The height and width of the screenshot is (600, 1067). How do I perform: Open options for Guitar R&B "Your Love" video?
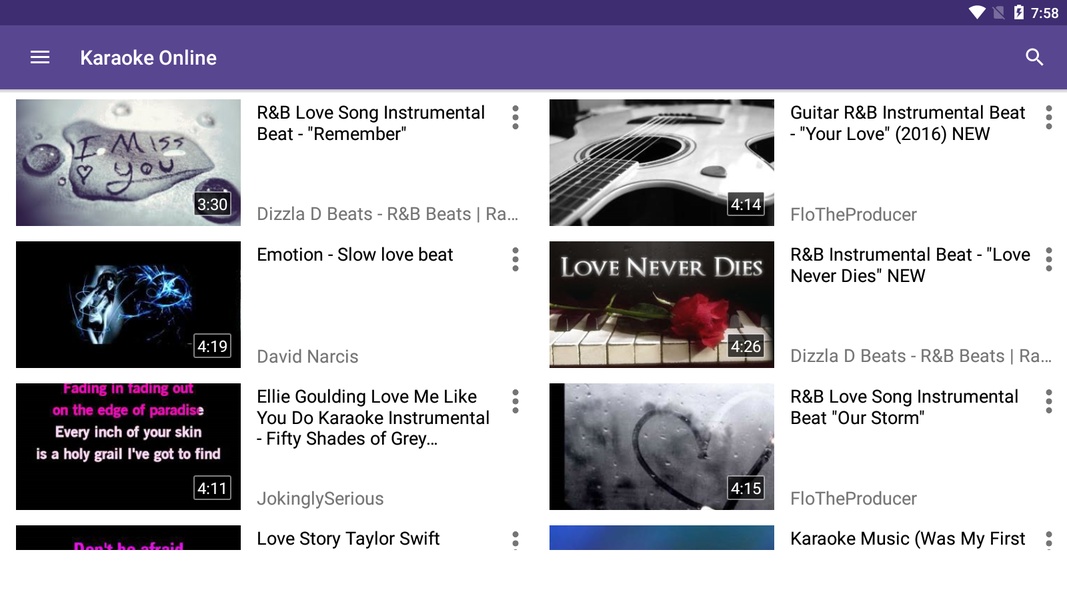point(1049,117)
